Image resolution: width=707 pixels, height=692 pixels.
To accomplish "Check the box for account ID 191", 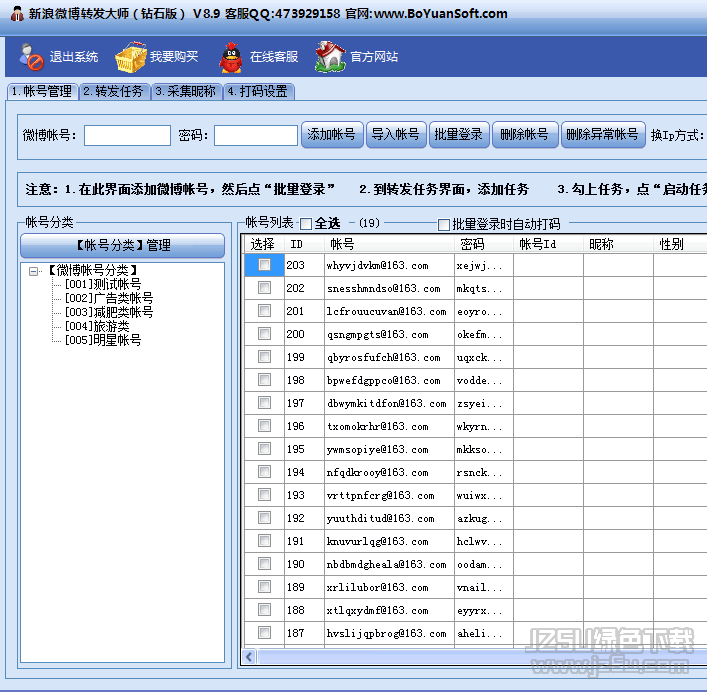I will (x=265, y=541).
